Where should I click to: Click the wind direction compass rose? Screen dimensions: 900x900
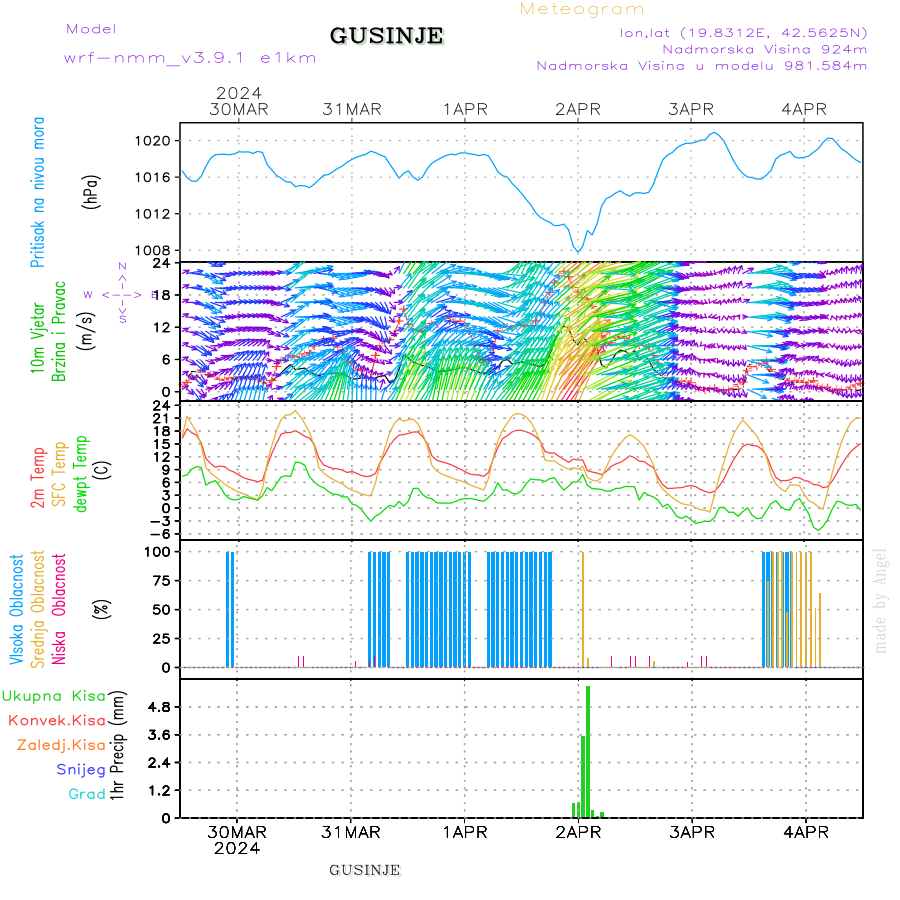click(122, 294)
